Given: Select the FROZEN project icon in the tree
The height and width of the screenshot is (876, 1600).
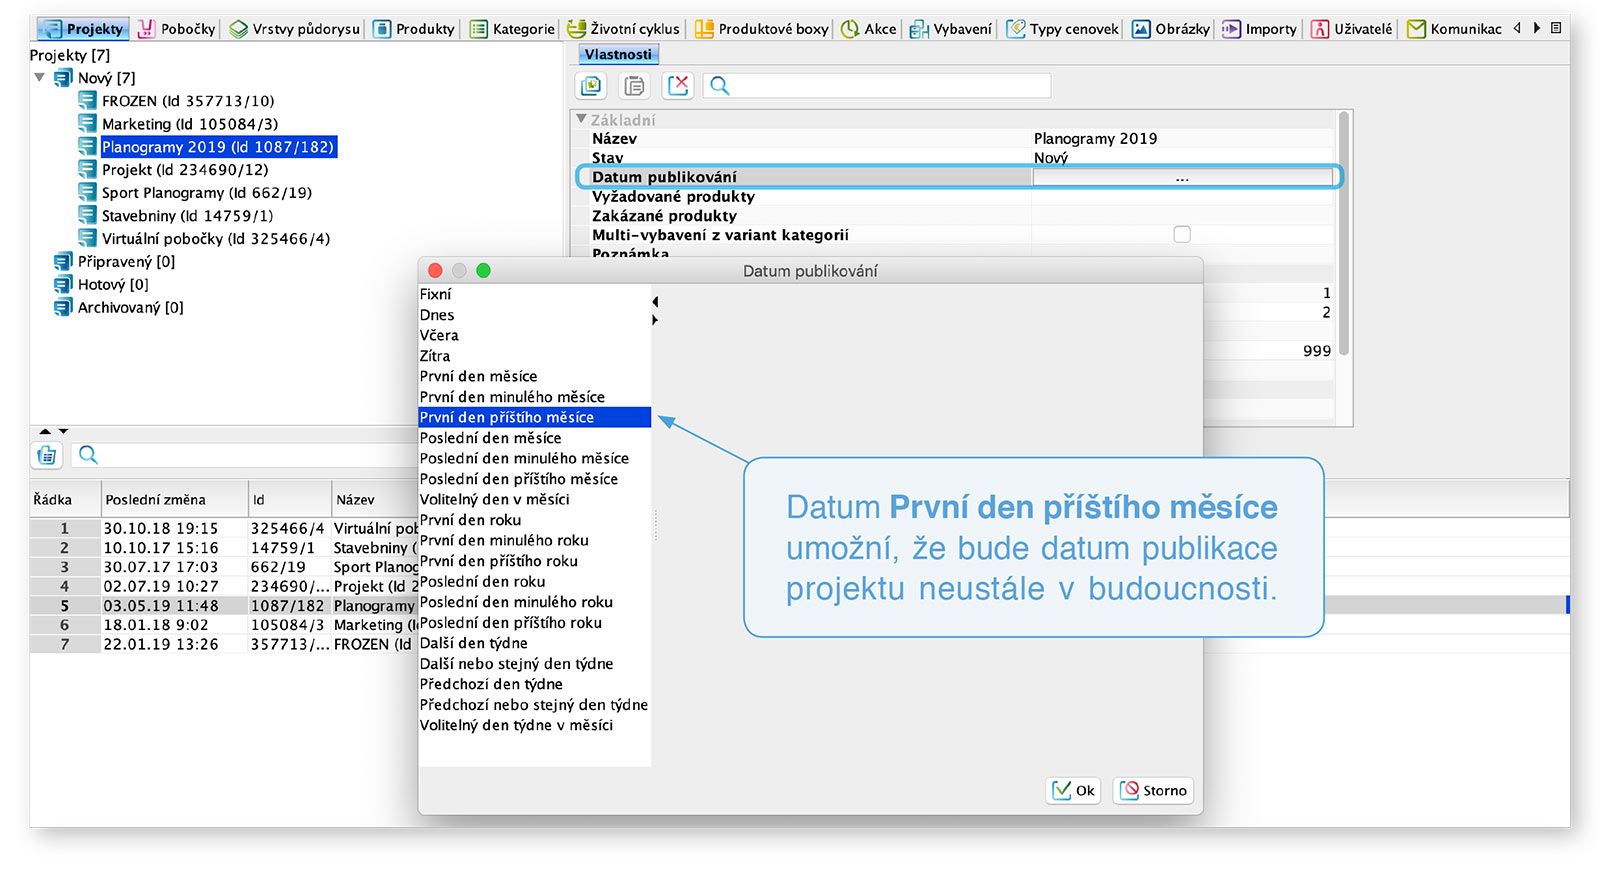Looking at the screenshot, I should click(88, 101).
